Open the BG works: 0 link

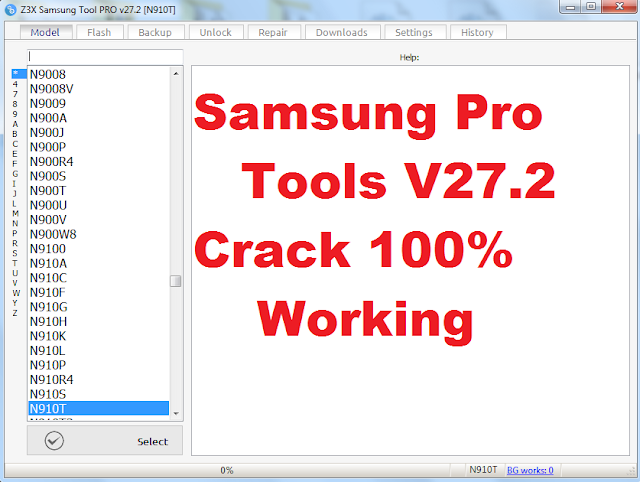point(530,470)
